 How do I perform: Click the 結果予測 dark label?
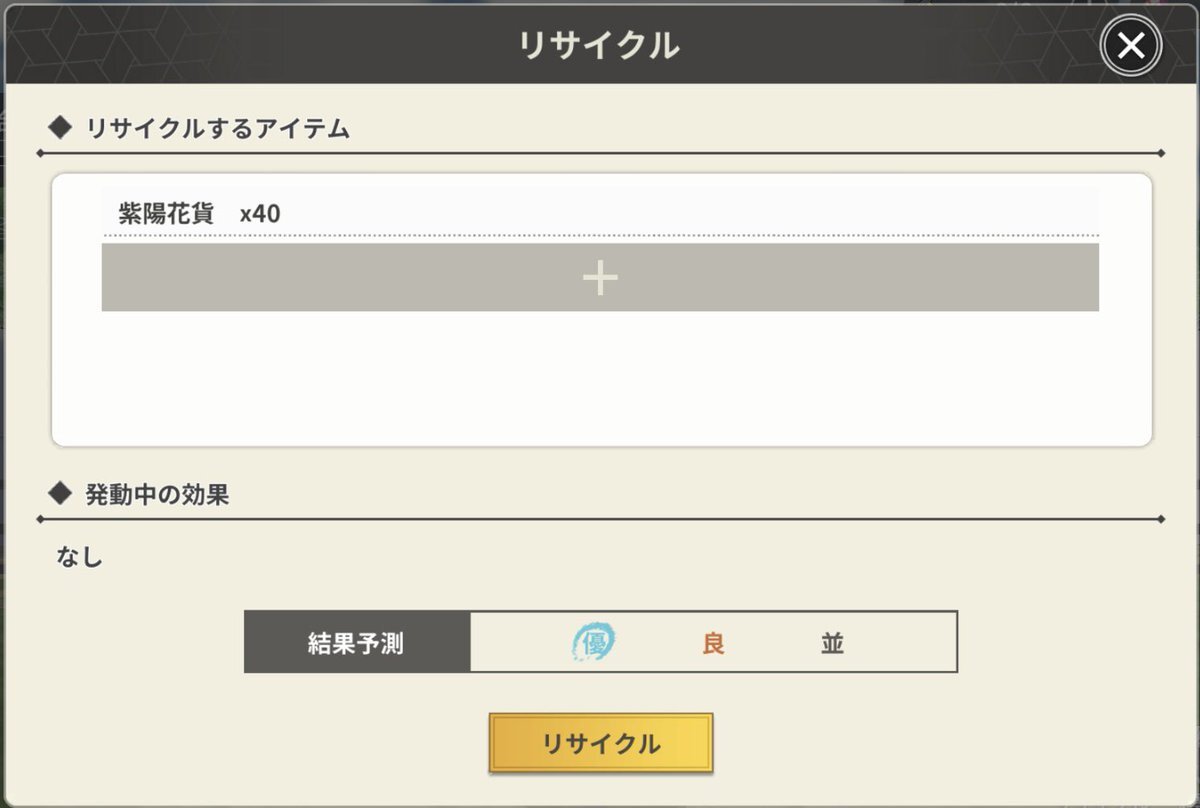click(x=357, y=642)
